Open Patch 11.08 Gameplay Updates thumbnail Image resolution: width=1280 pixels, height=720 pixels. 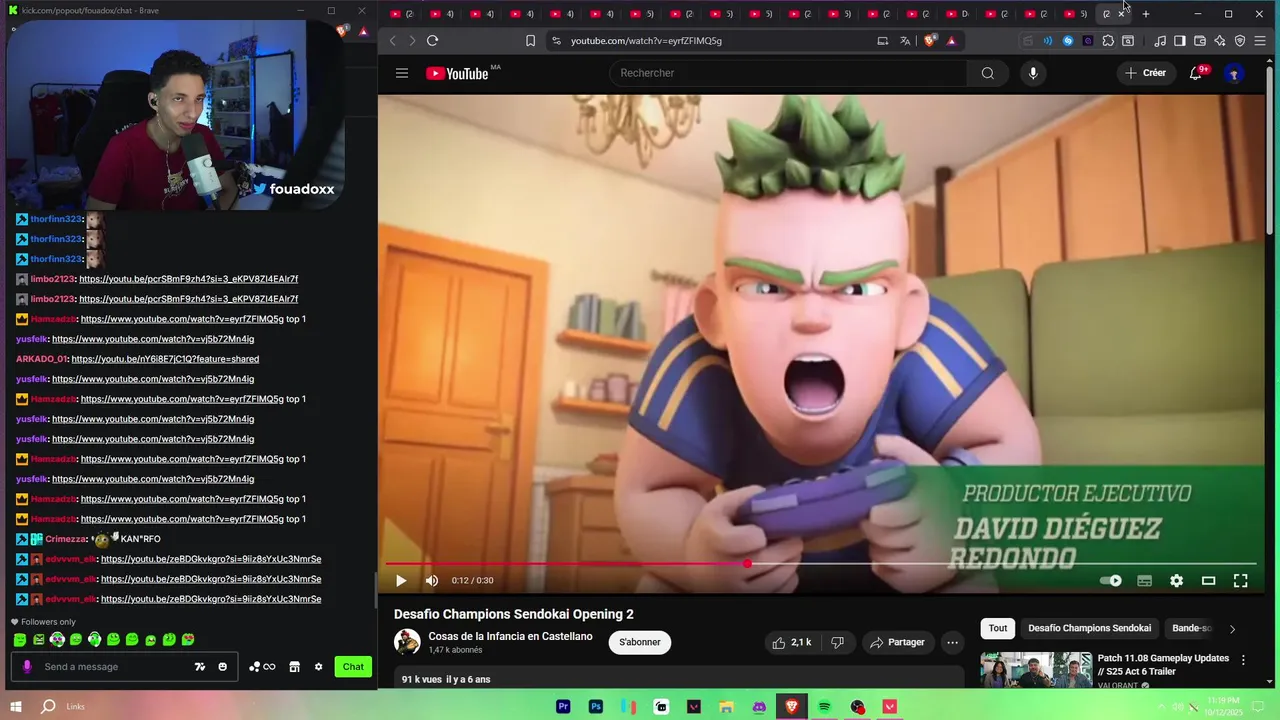[1036, 670]
